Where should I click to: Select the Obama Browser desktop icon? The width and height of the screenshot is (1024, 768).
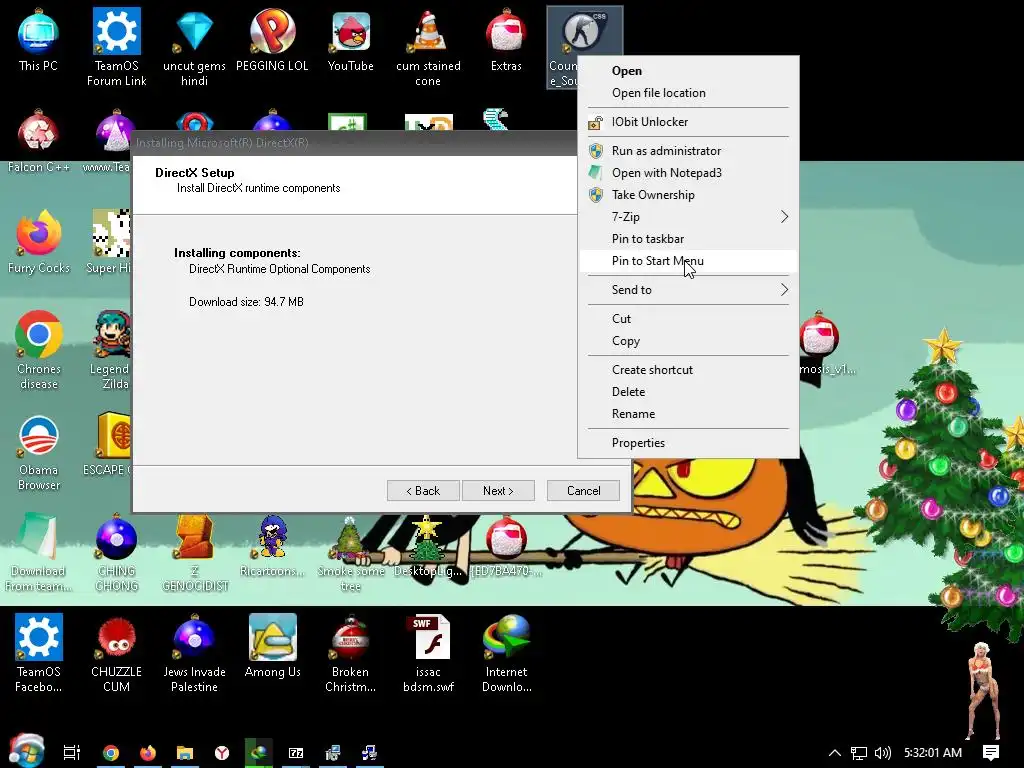point(39,451)
